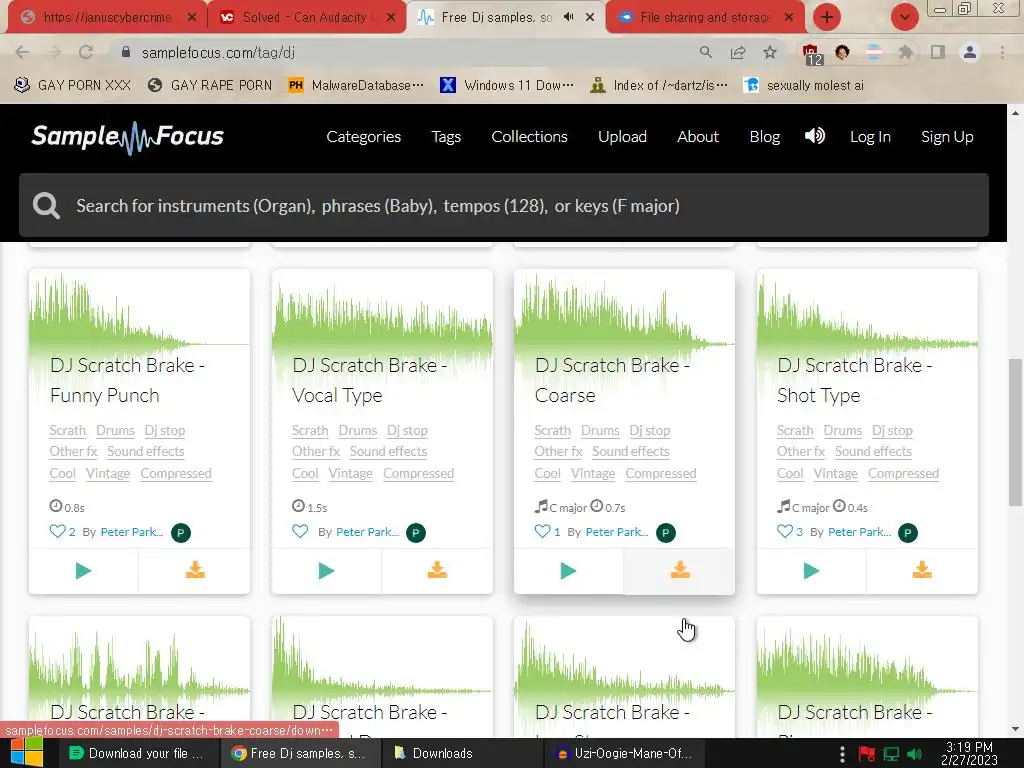Click the Dj stop tag on Vocal Type card
Image resolution: width=1024 pixels, height=768 pixels.
(x=408, y=430)
